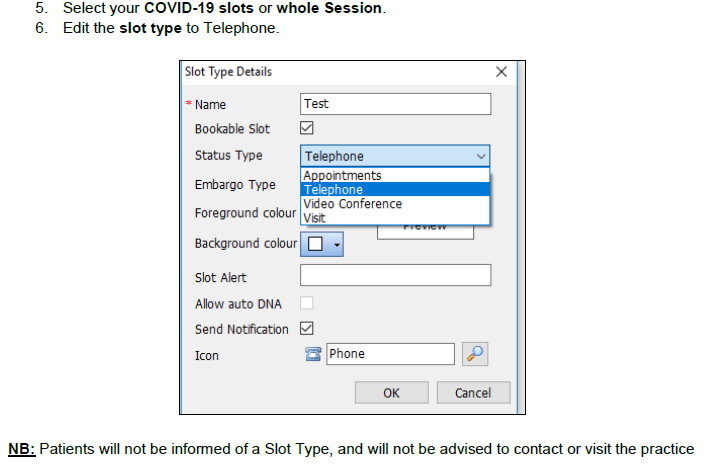Enable the Allow auto DNA checkbox

(x=308, y=303)
